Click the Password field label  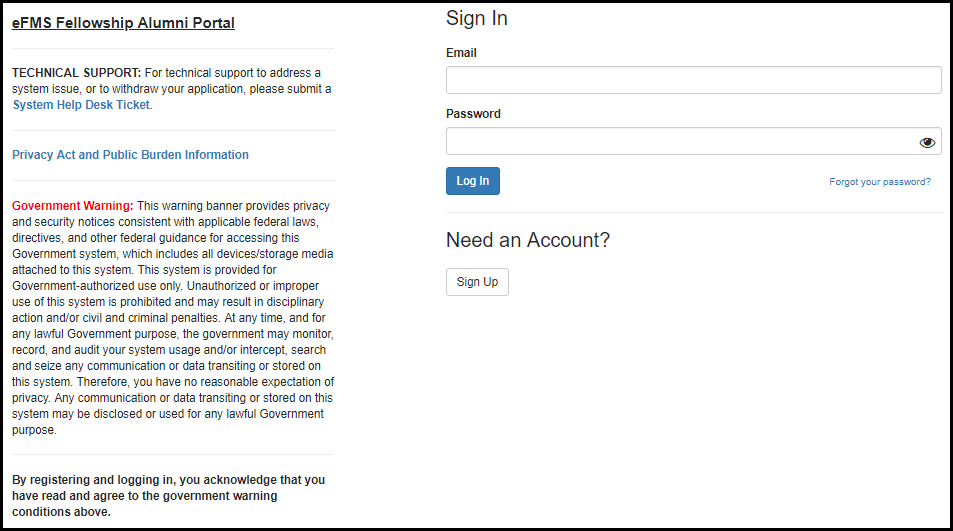click(473, 114)
